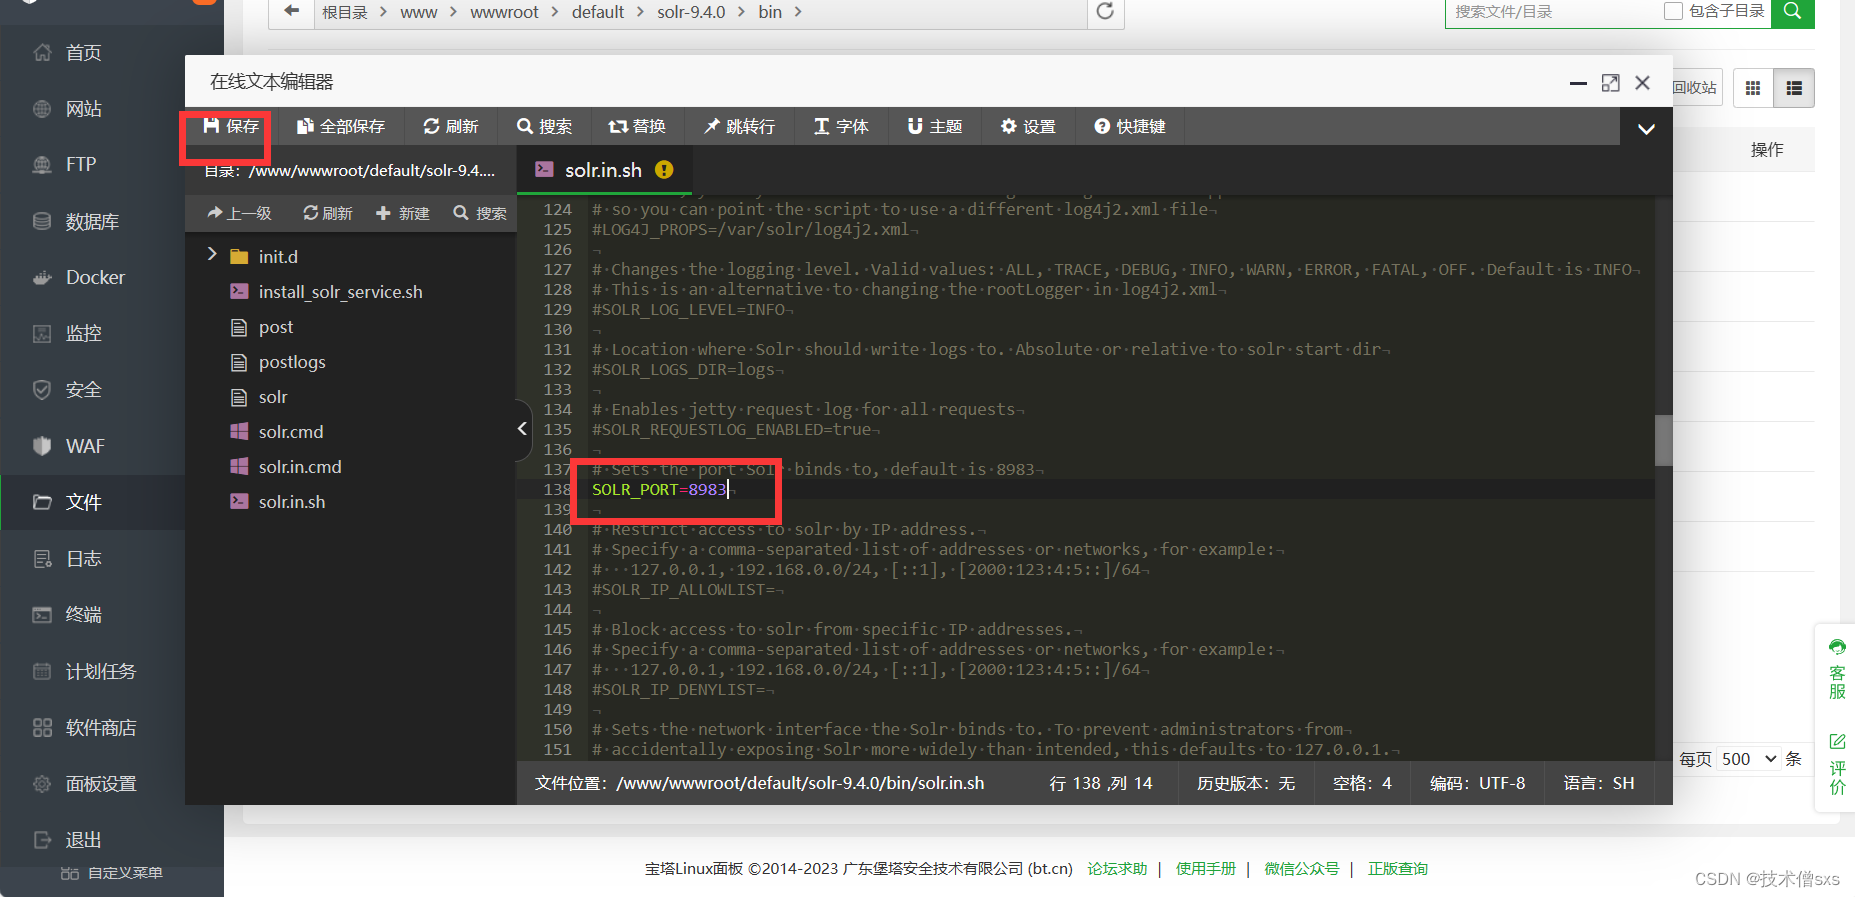The width and height of the screenshot is (1855, 897).
Task: Toggle 包含子目录 checkbox
Action: click(x=1673, y=11)
